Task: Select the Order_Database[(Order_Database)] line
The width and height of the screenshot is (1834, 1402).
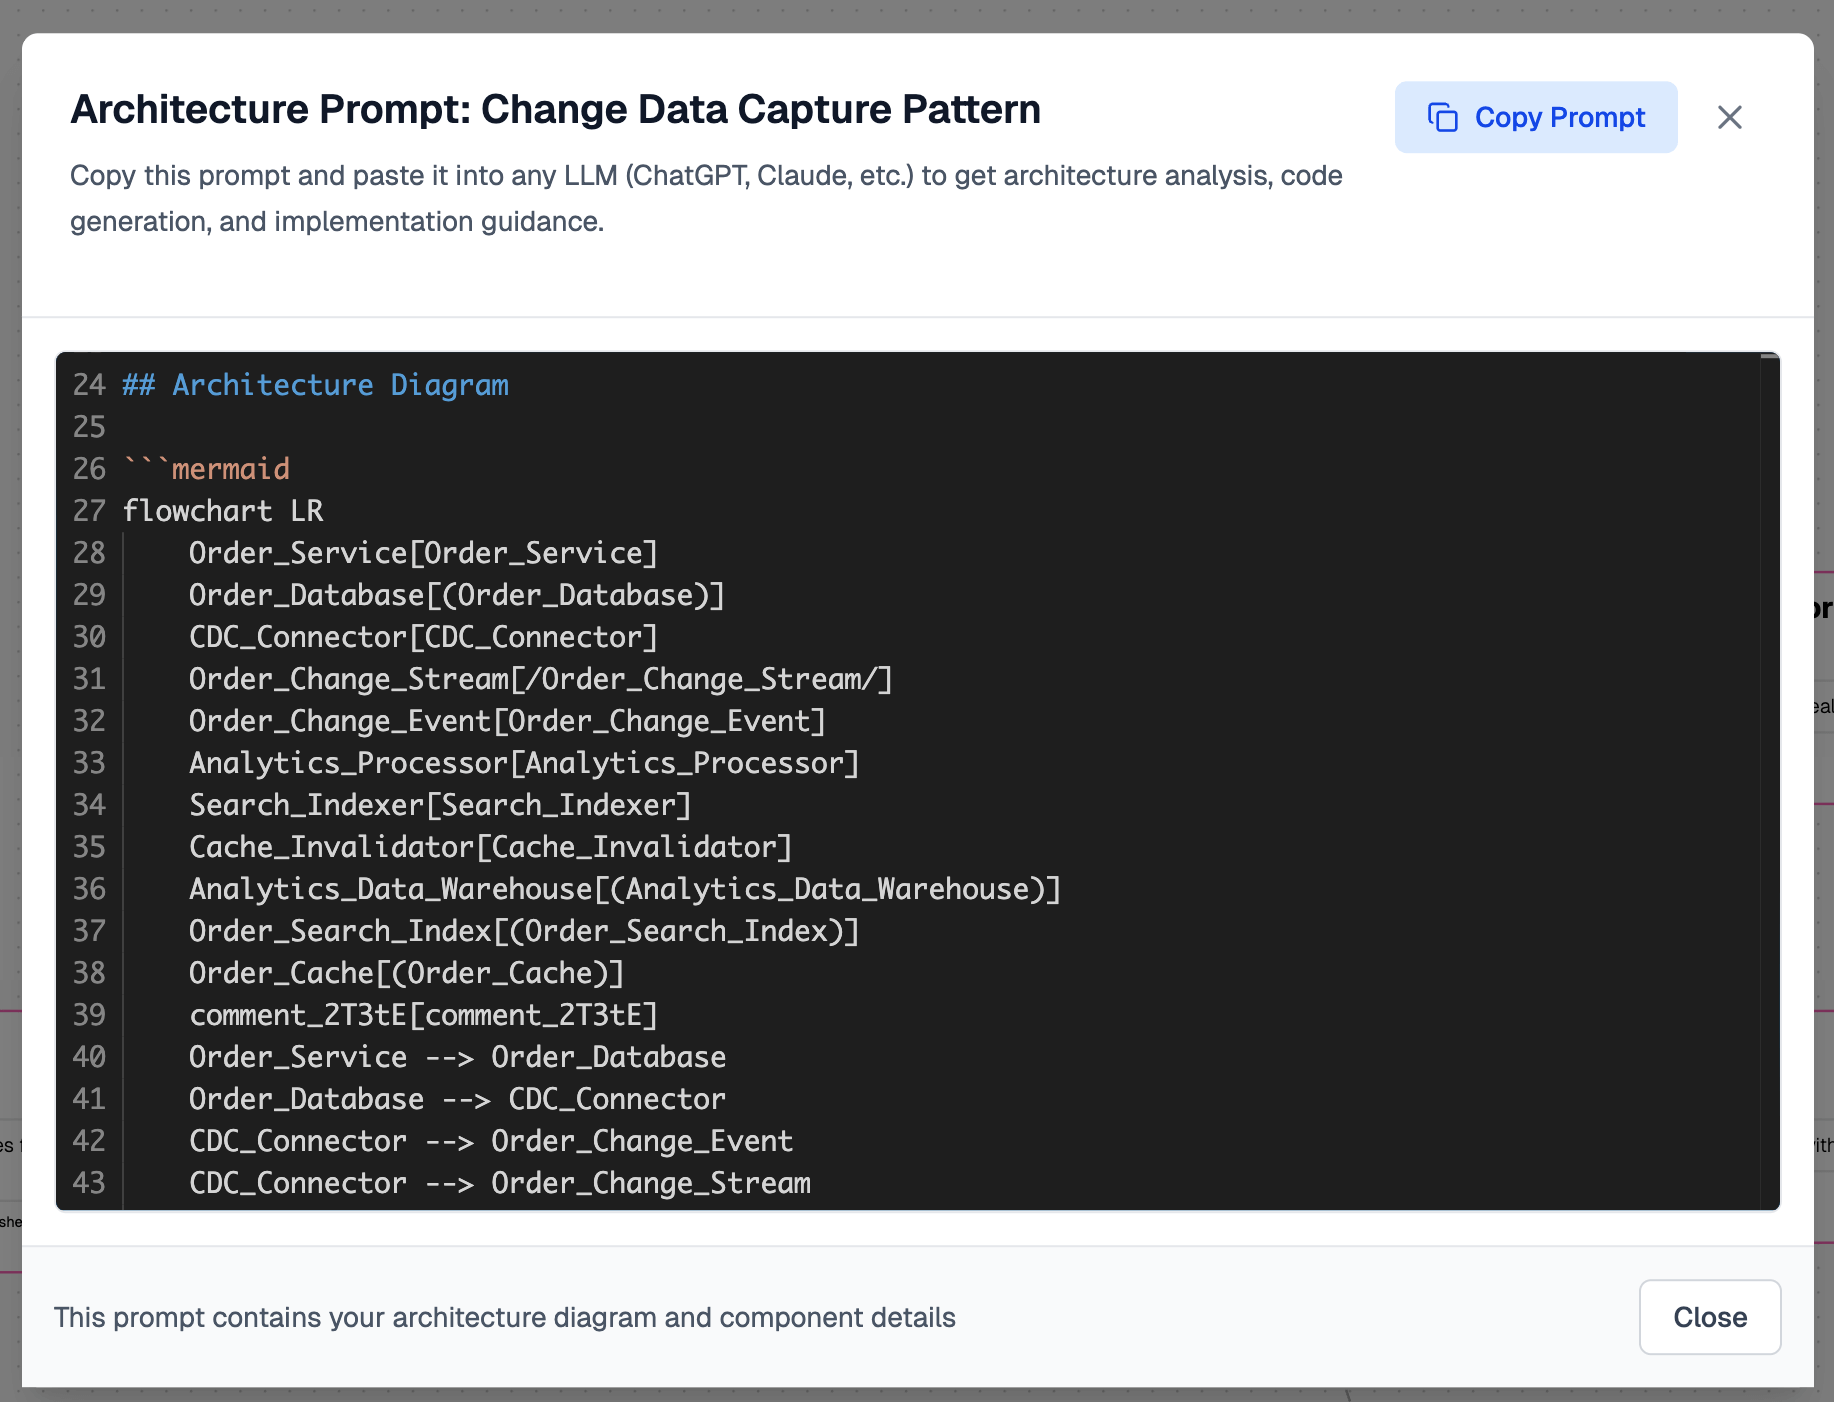Action: pos(456,595)
